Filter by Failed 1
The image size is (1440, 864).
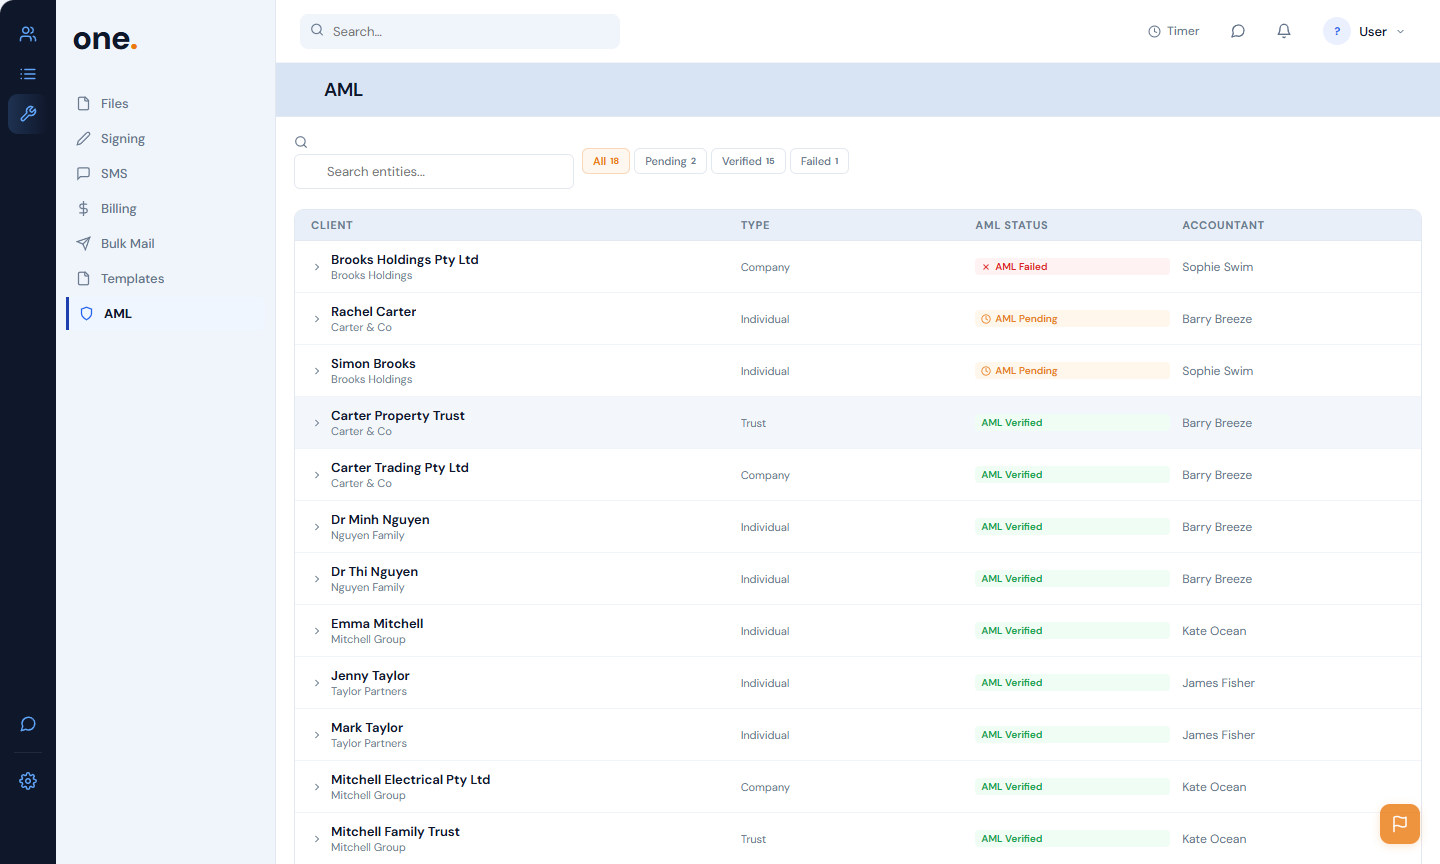click(x=819, y=161)
